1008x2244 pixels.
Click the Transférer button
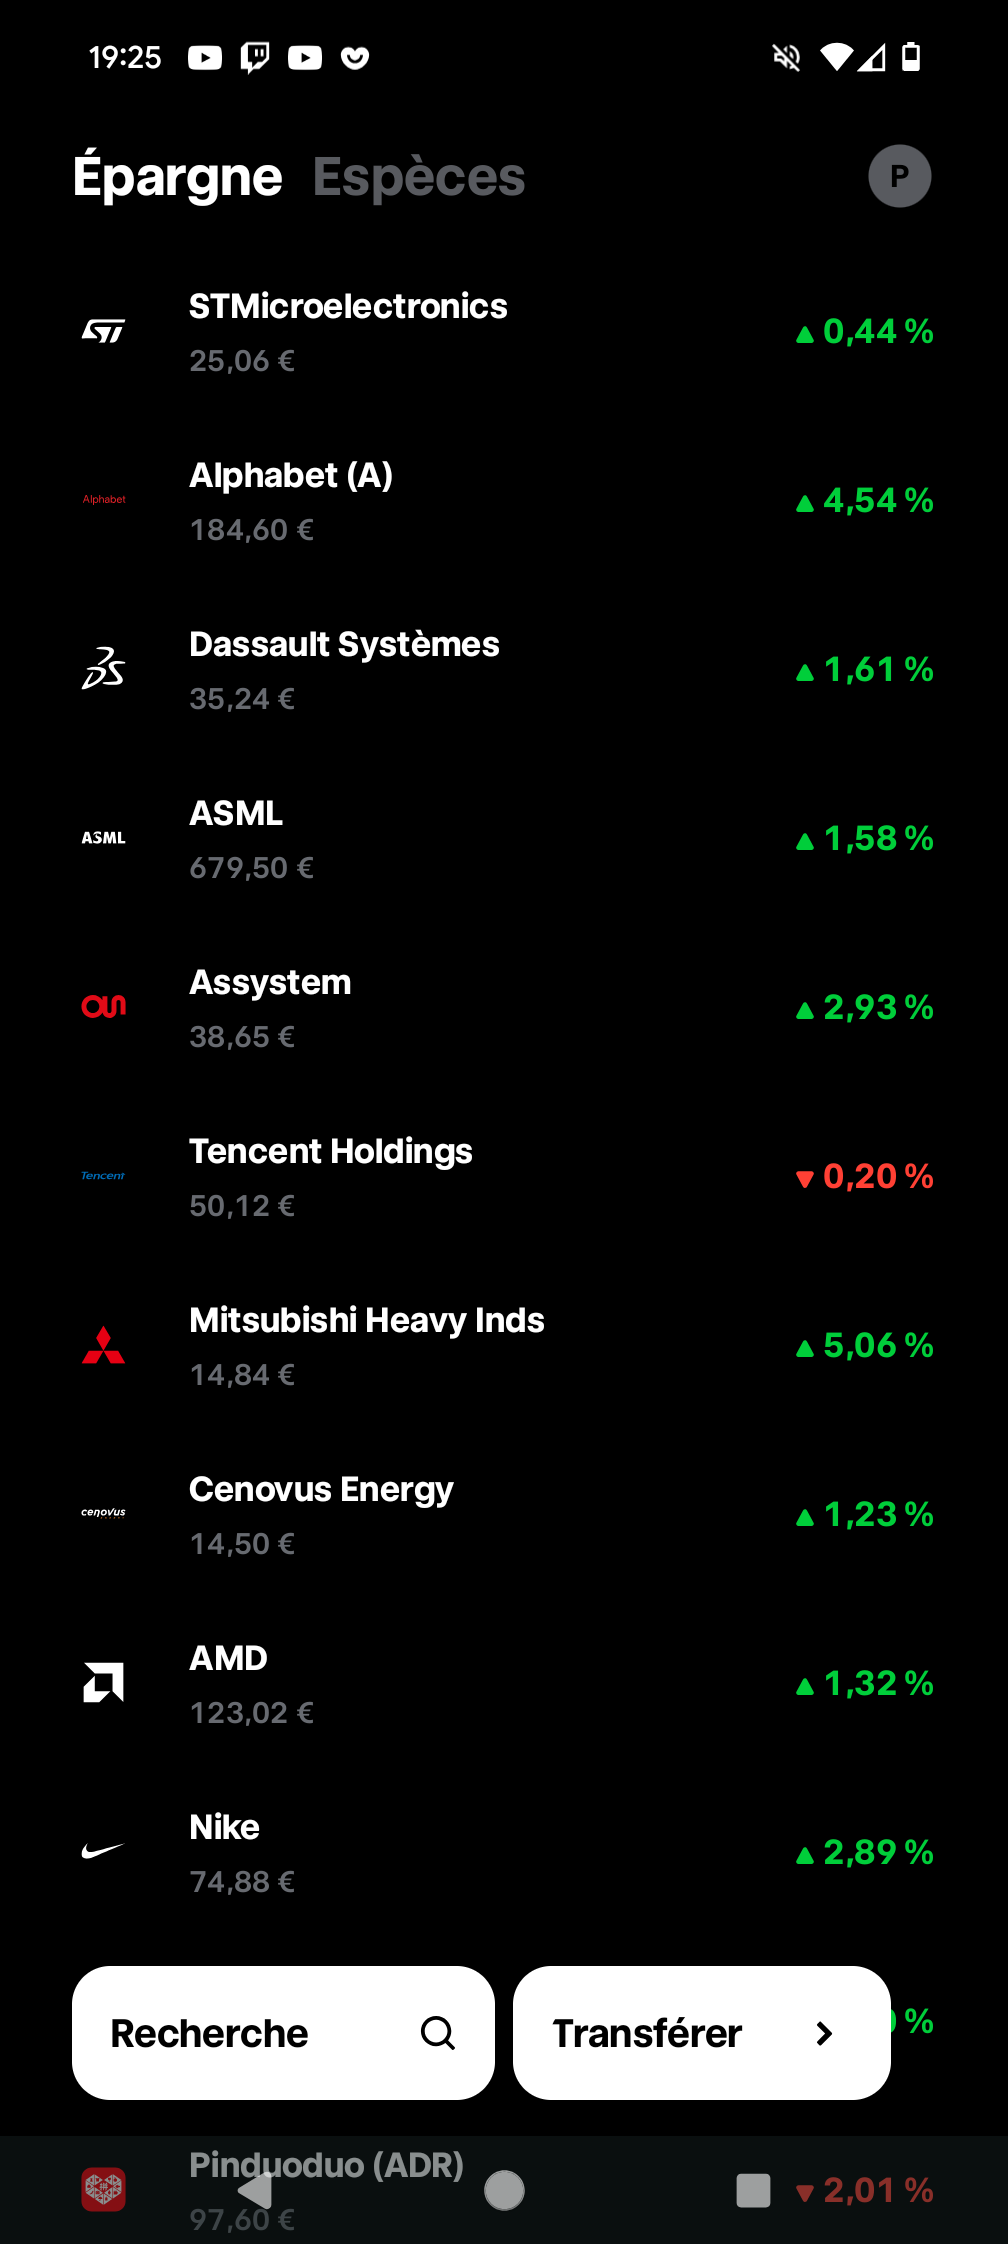pos(702,2033)
